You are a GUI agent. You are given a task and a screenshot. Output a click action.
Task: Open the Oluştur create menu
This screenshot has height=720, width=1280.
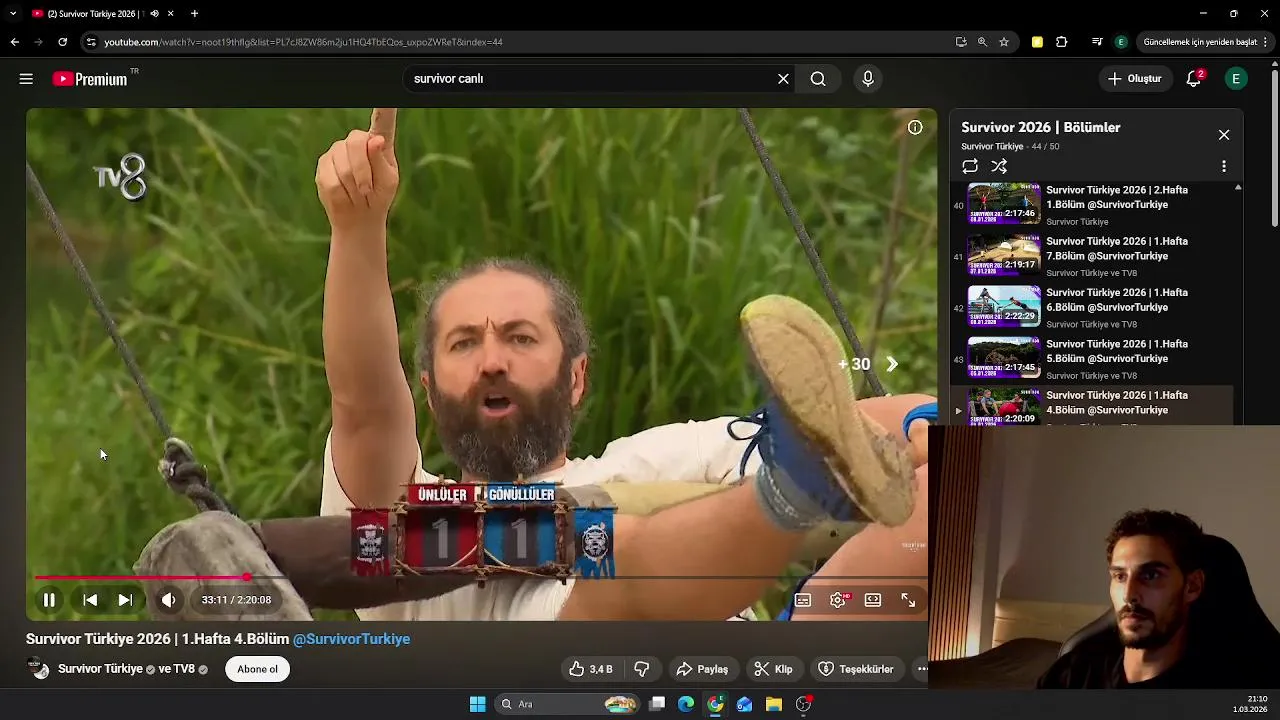pyautogui.click(x=1135, y=79)
